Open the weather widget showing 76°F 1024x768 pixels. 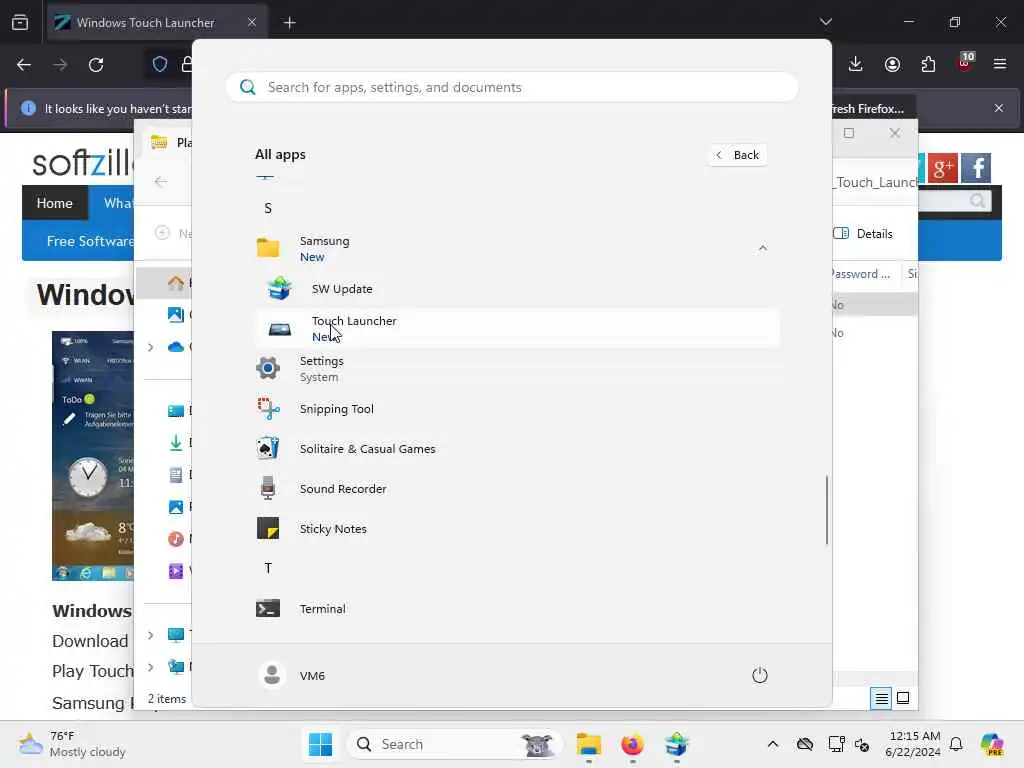pyautogui.click(x=72, y=744)
